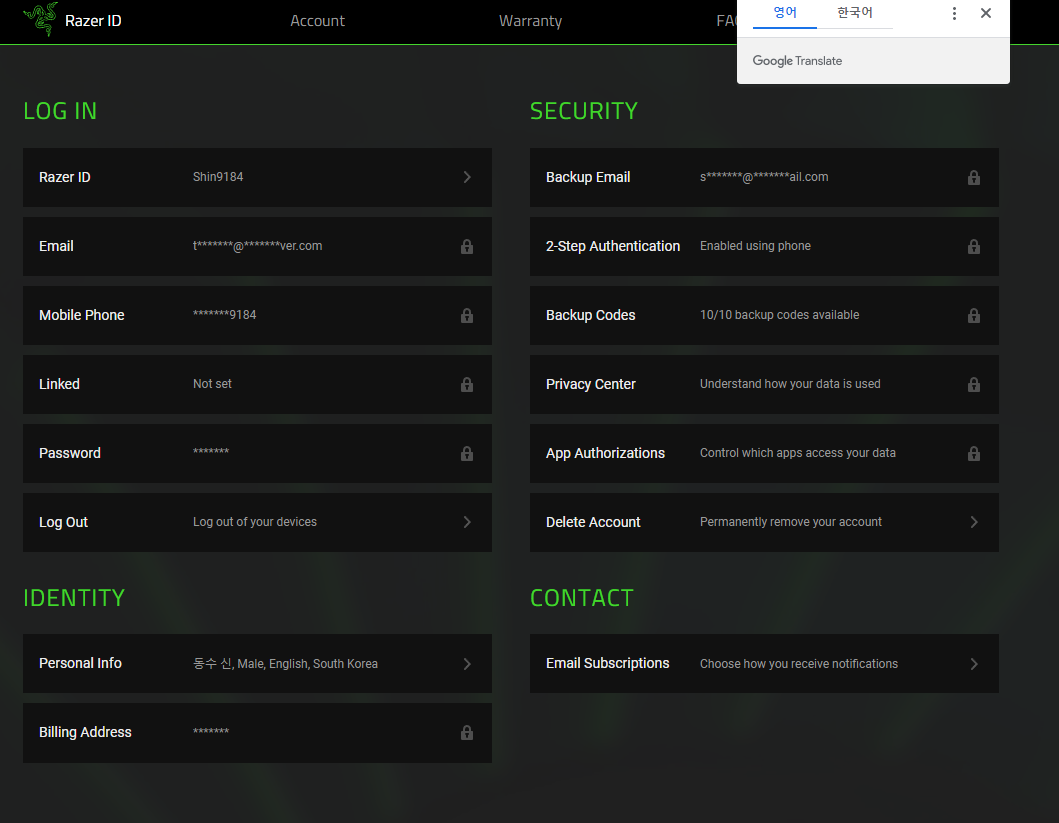Select the 영어 translate tab

click(785, 13)
